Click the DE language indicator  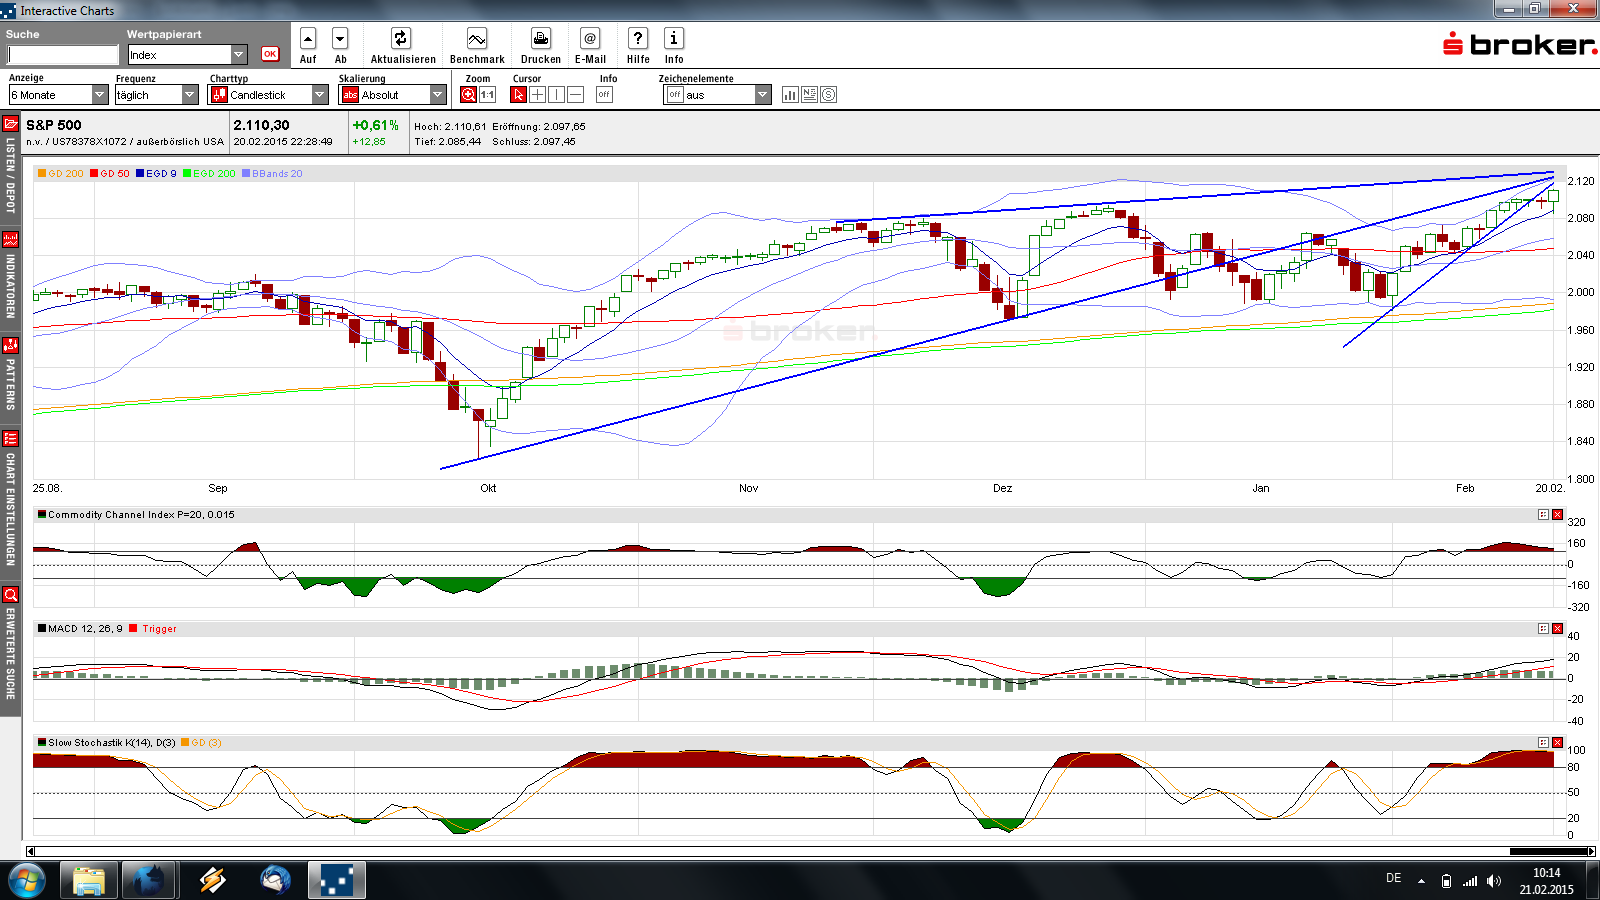point(1393,878)
